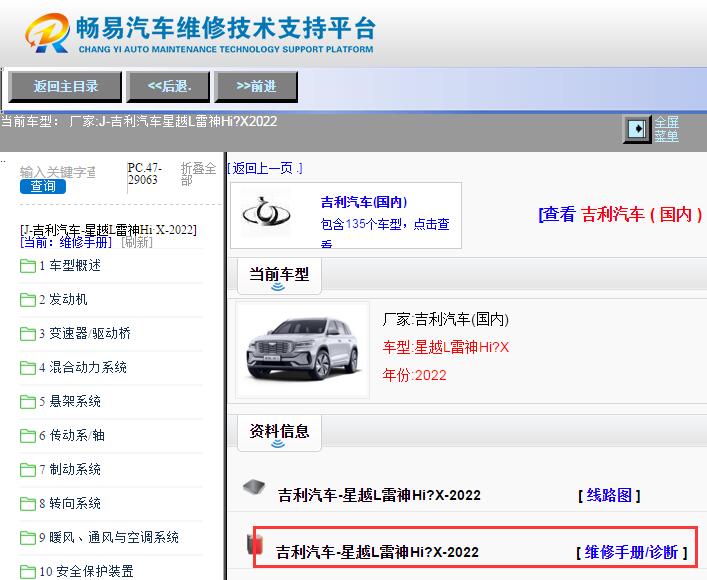Click the [当前：维修手册] link
Viewport: 707px width, 580px height.
click(x=66, y=242)
